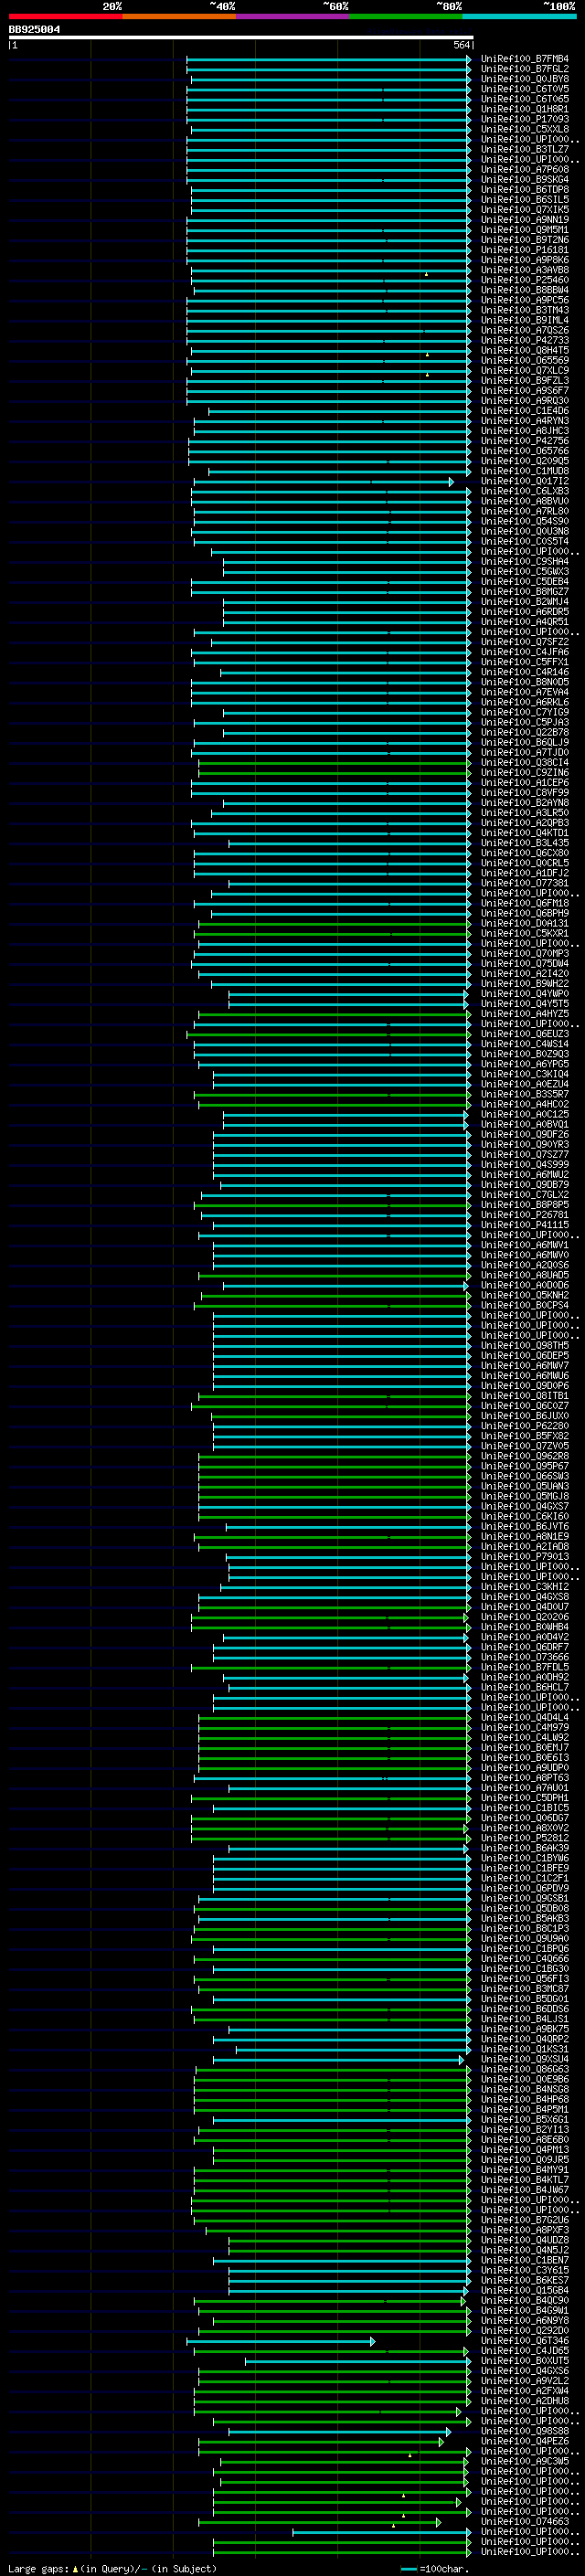Select hit label UniRef100_Q7XIK5
The height and width of the screenshot is (2576, 585).
525,210
